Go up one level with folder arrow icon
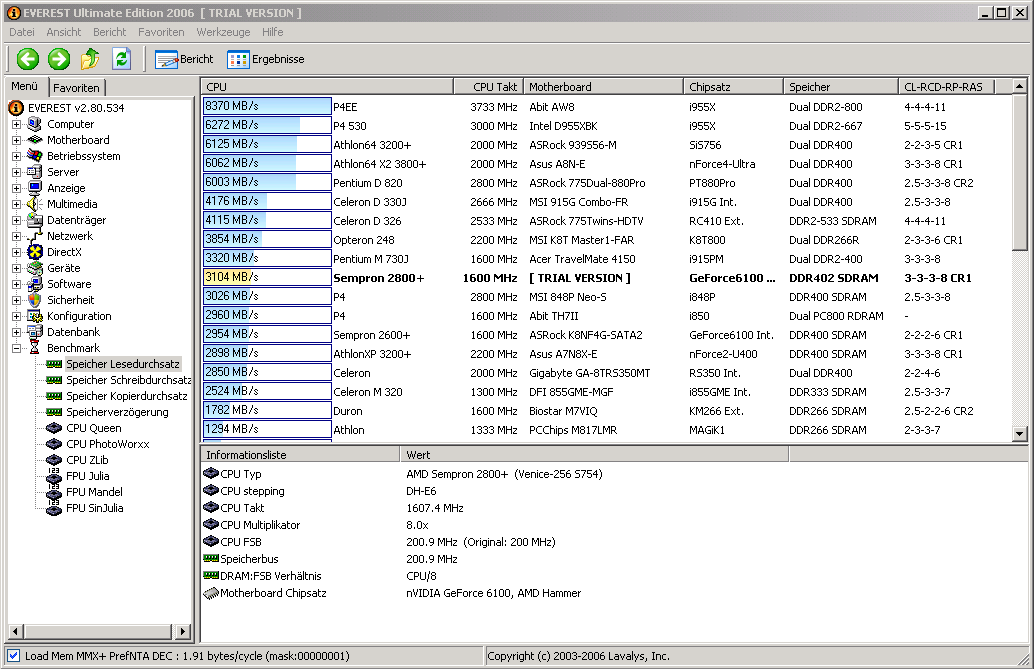The image size is (1034, 669). pyautogui.click(x=90, y=59)
